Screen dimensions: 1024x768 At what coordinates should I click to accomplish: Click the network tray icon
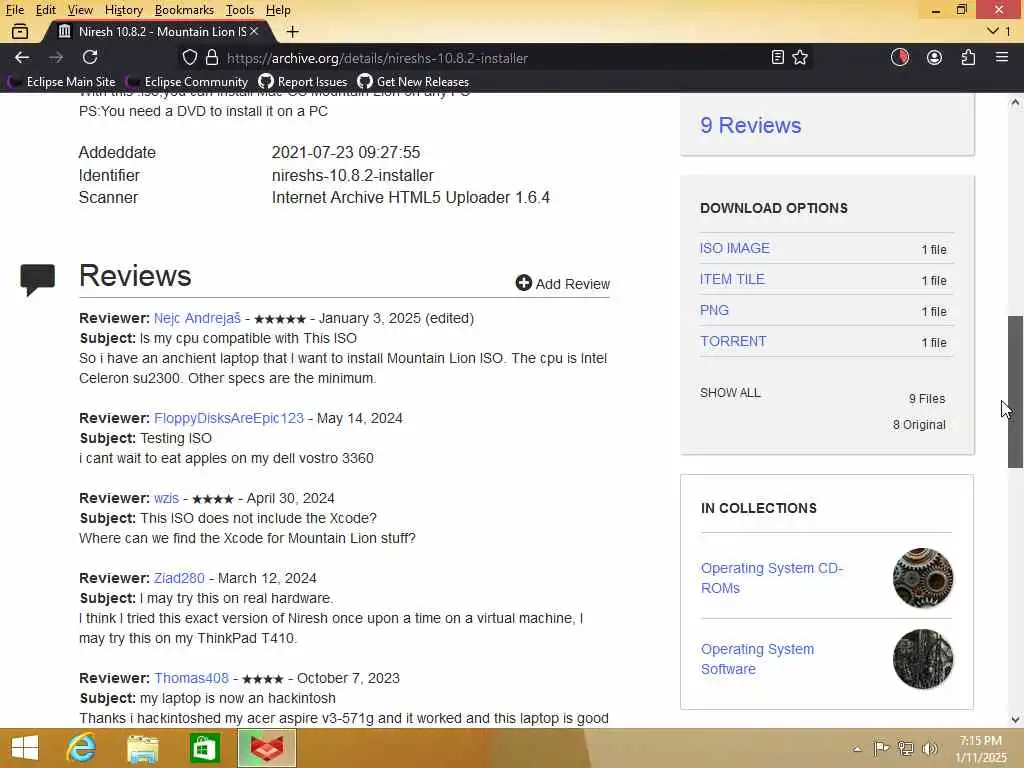[905, 748]
